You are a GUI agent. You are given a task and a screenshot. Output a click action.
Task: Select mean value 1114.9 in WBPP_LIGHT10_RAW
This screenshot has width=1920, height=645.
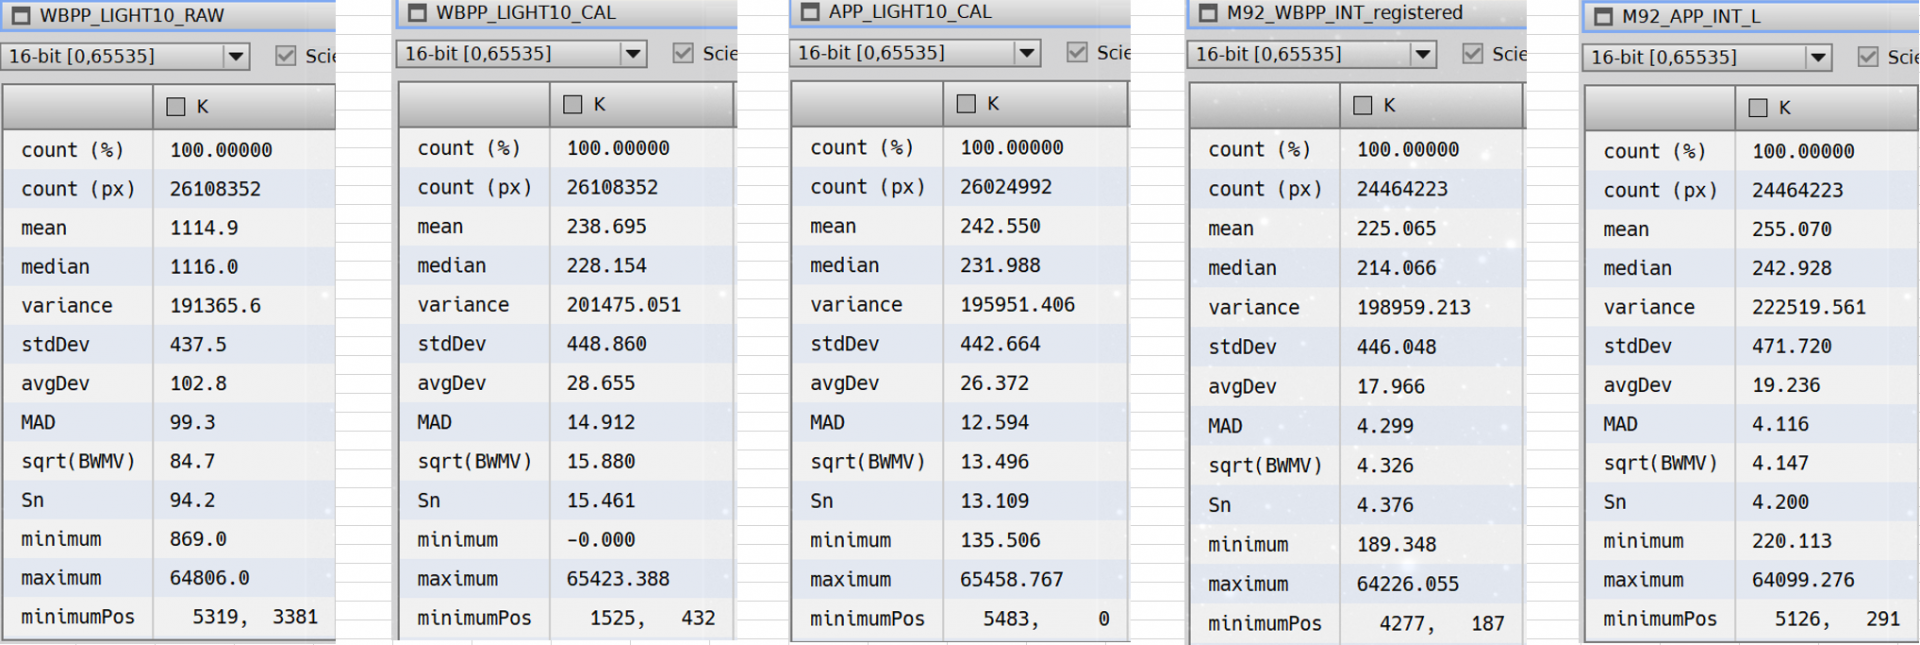pos(204,228)
